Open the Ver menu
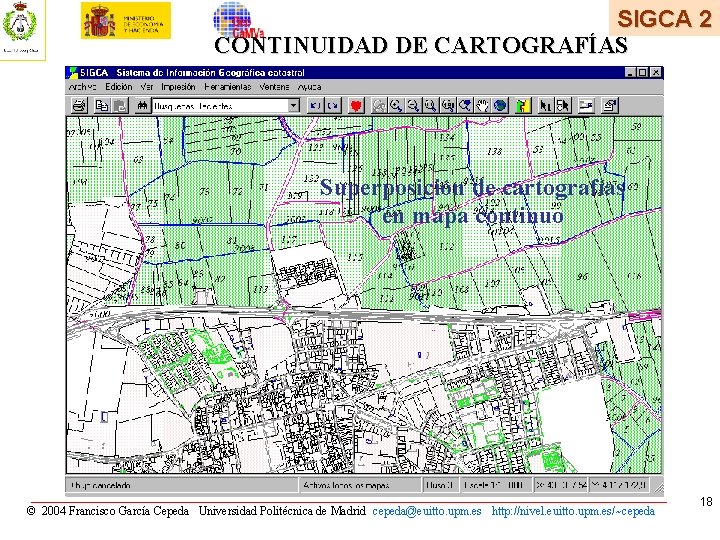This screenshot has width=720, height=540. point(147,87)
